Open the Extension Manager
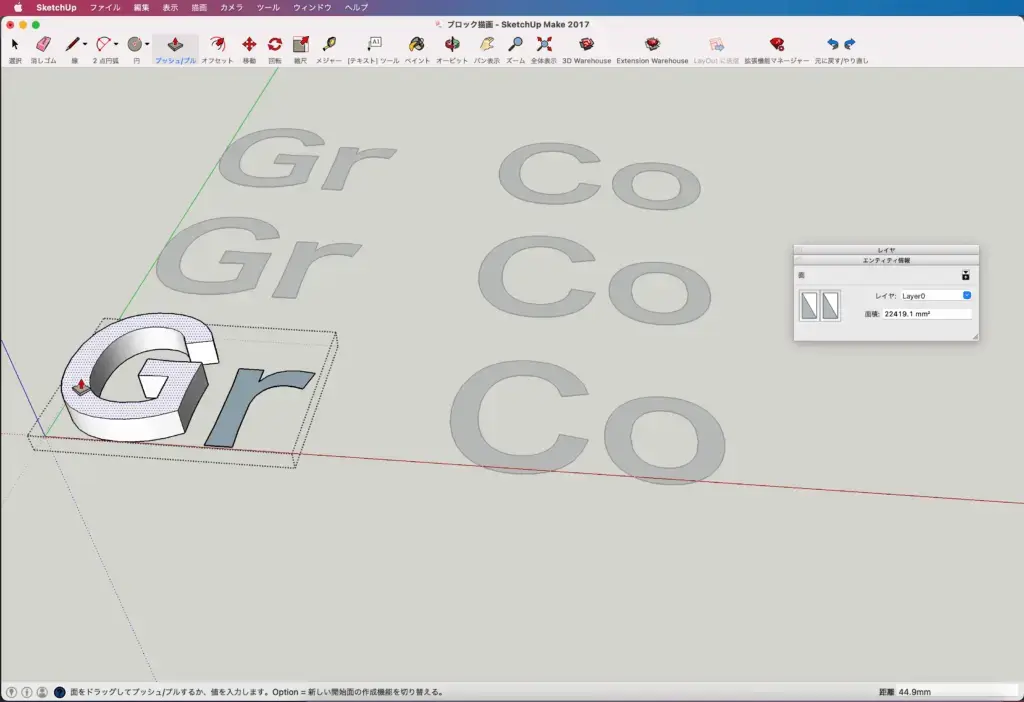 click(x=776, y=44)
